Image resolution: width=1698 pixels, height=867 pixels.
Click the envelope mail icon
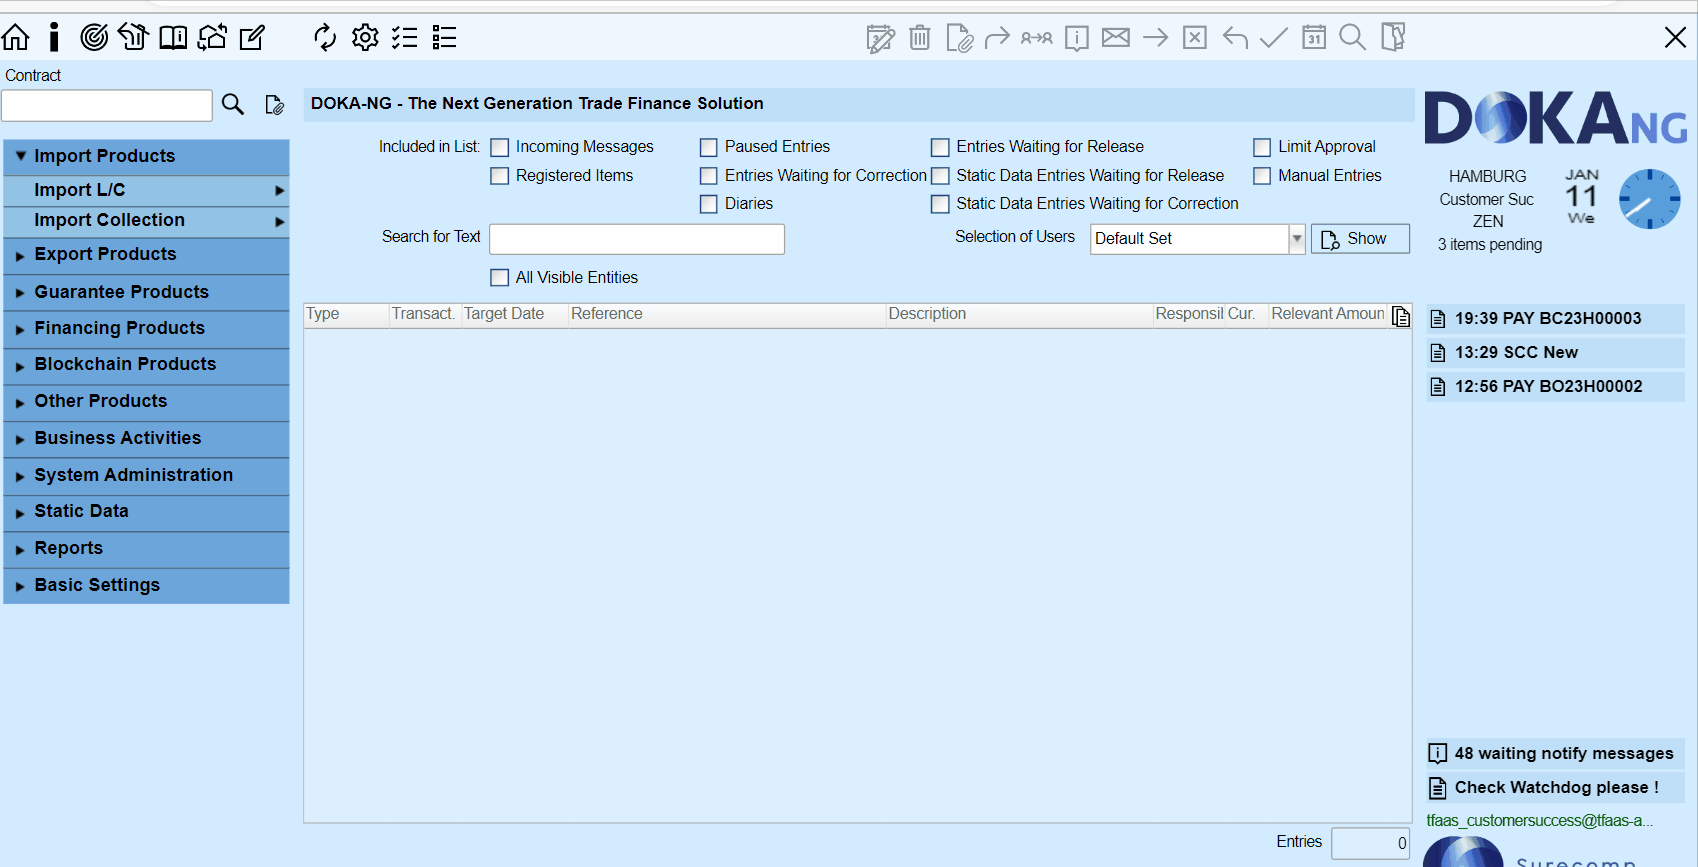click(1116, 38)
